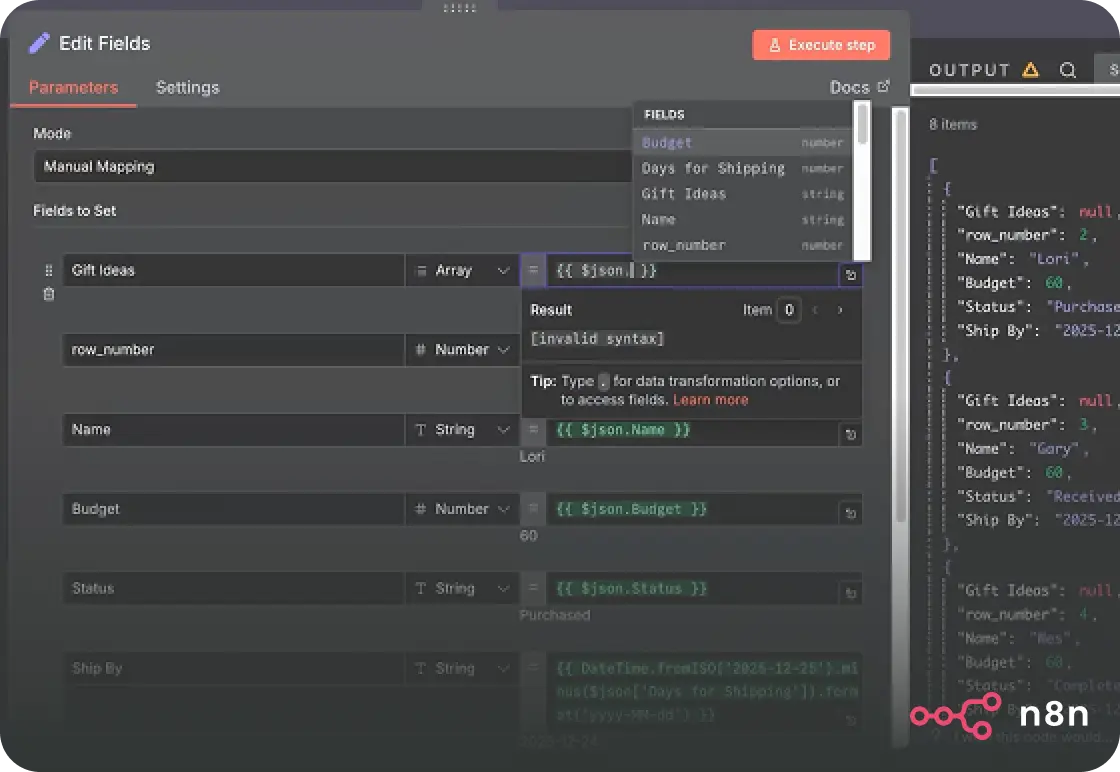Search the output panel with magnifier icon

[1068, 70]
